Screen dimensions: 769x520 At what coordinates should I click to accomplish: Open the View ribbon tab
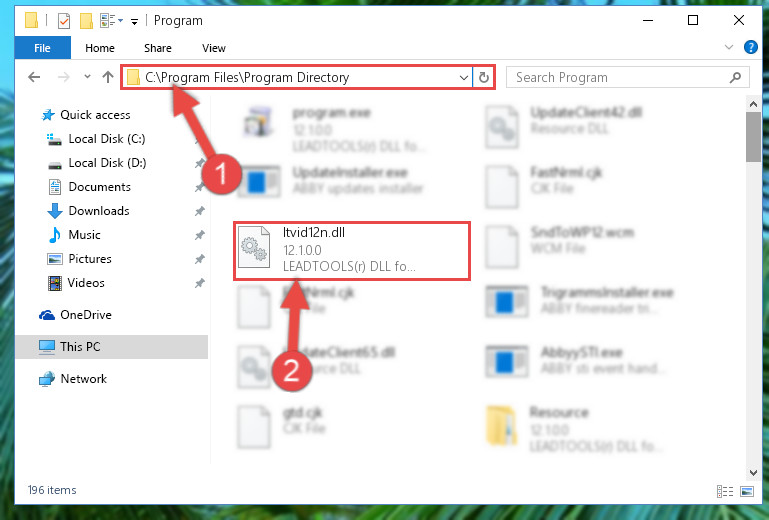coord(214,48)
